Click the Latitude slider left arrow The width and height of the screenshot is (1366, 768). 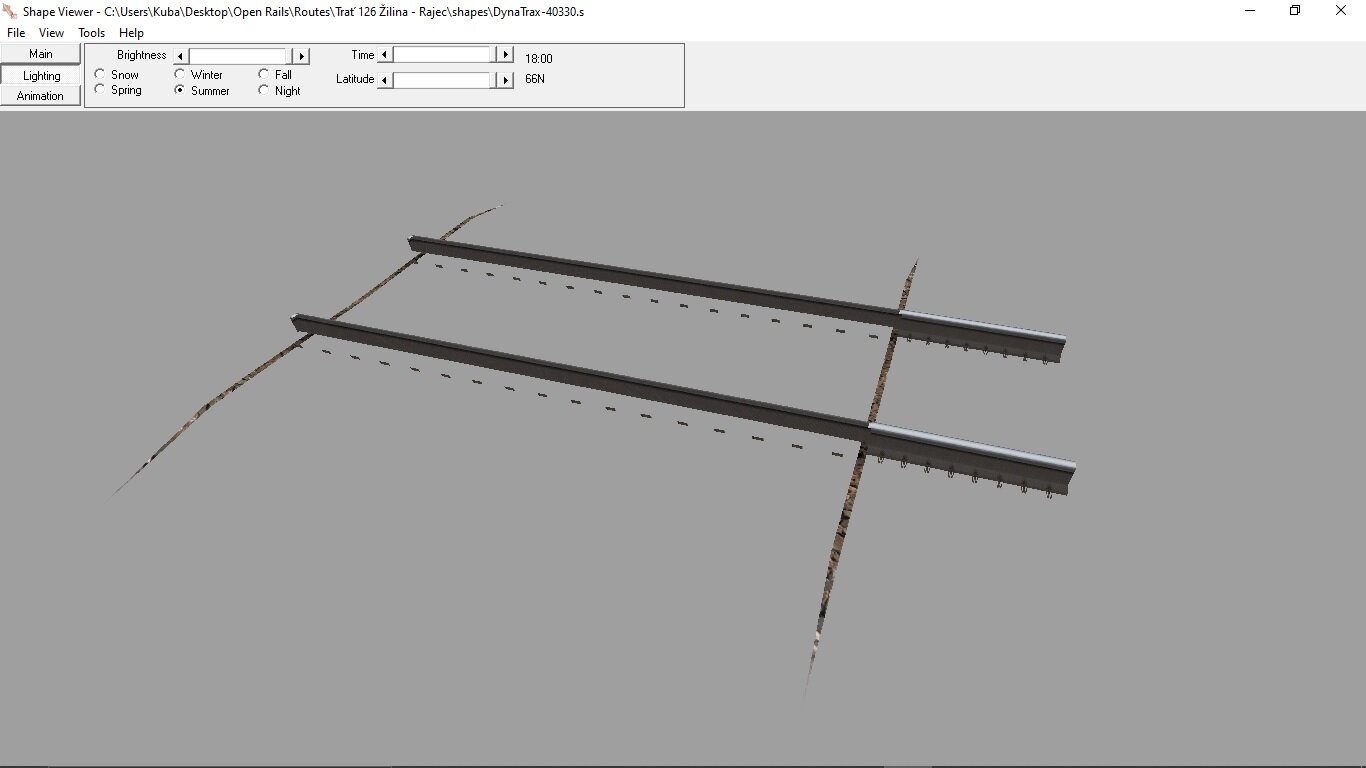point(385,80)
